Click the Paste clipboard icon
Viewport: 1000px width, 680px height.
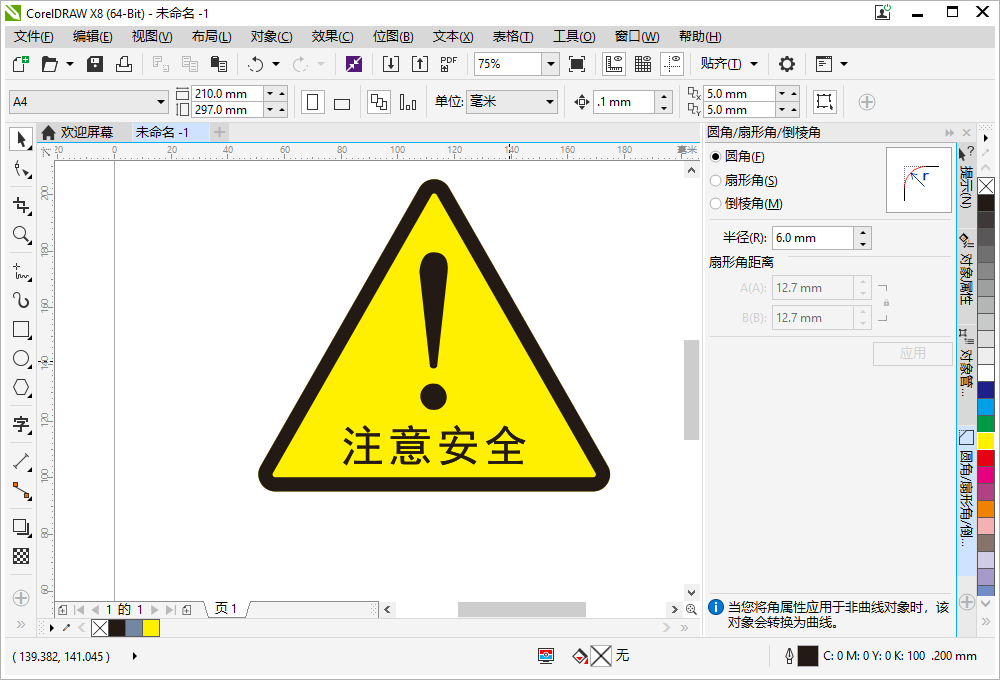coord(219,64)
